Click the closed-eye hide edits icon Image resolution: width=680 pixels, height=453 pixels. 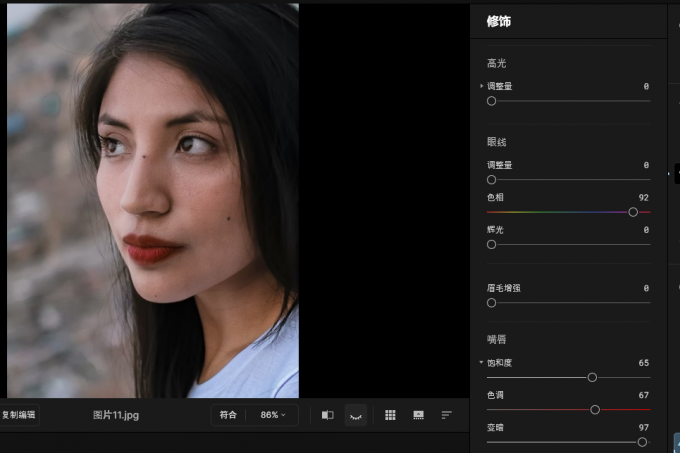[x=356, y=415]
